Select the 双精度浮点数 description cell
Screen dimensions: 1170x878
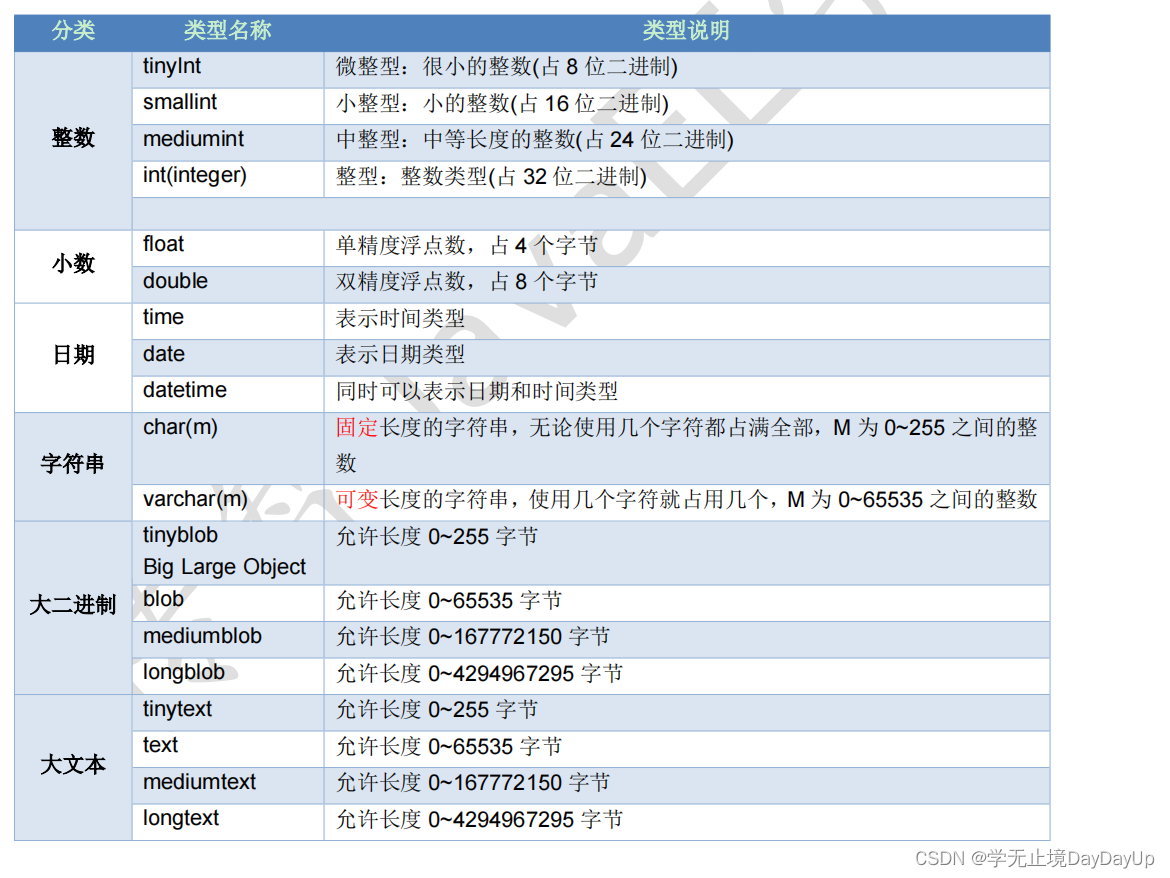tap(686, 284)
